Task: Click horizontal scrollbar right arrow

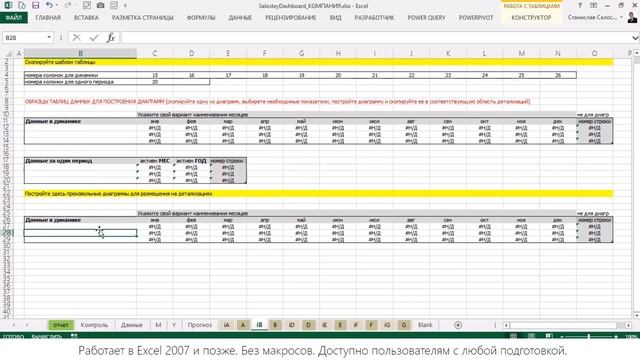Action: coord(628,325)
